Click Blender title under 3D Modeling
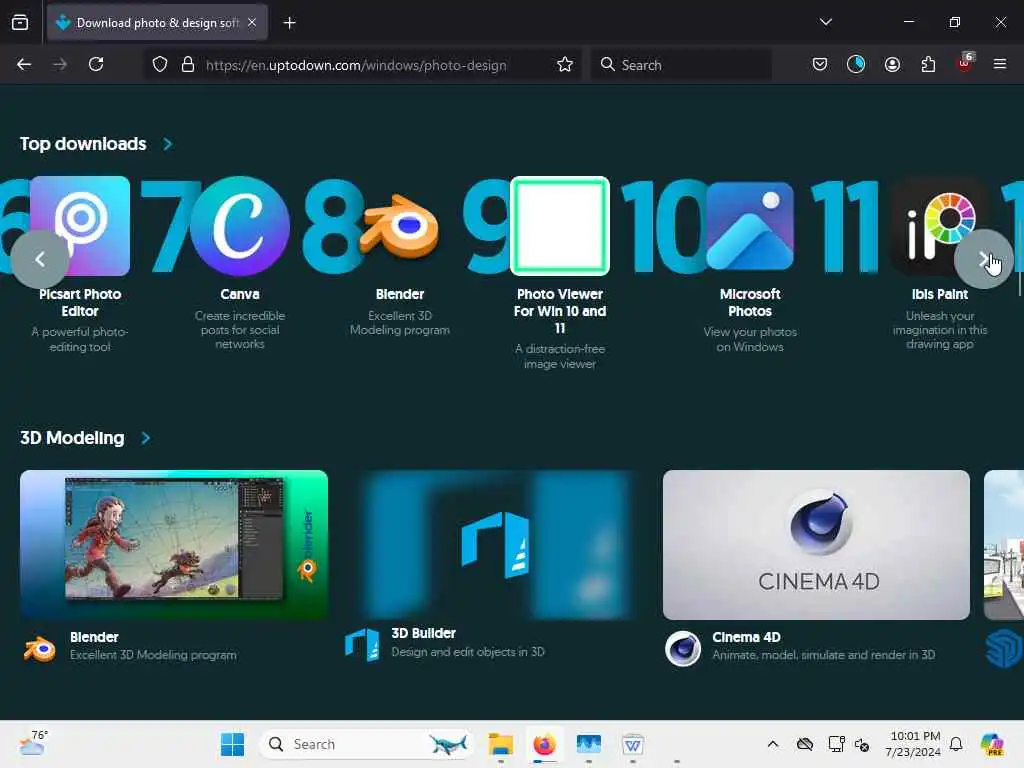The image size is (1024, 768). 94,637
